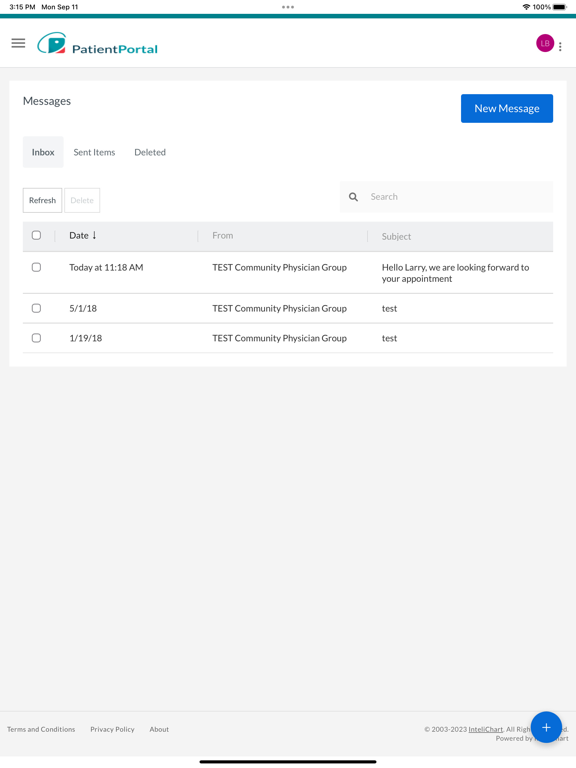
Task: Tap the battery status indicator
Action: pos(559,7)
